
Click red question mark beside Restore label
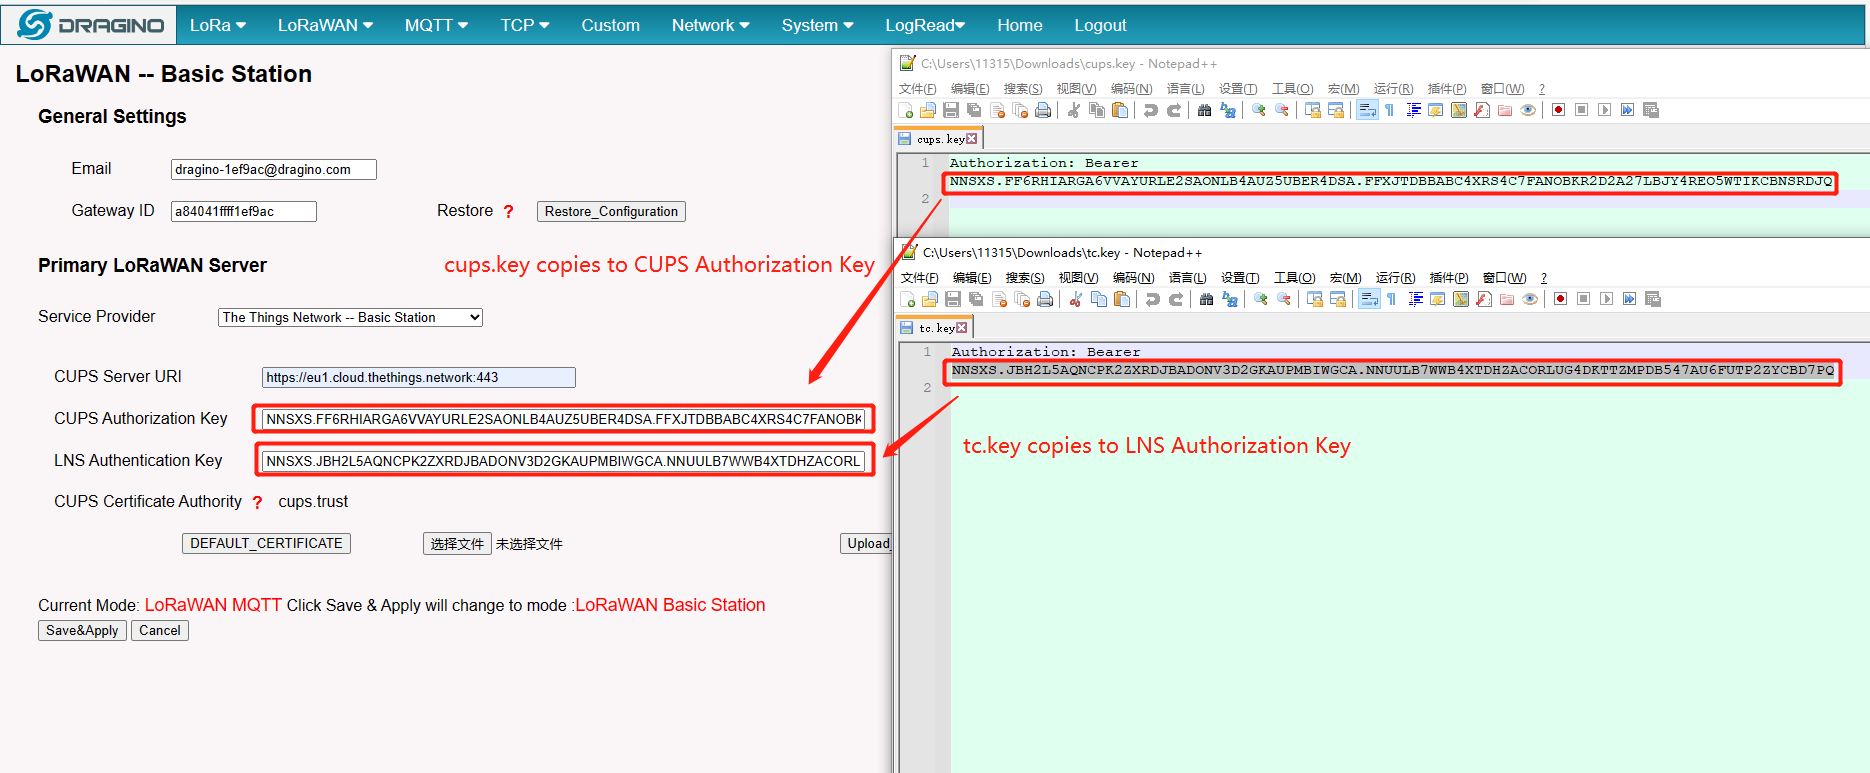[x=508, y=212]
